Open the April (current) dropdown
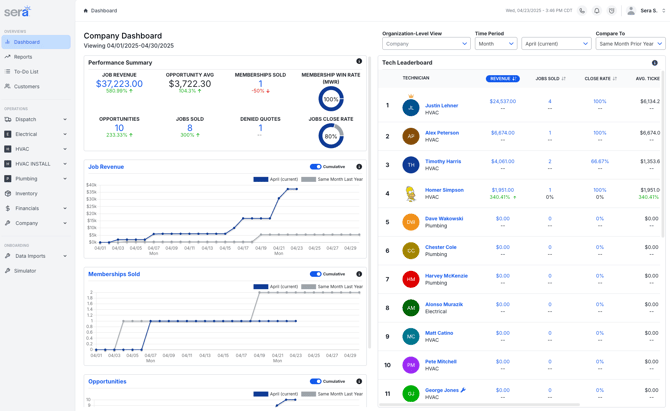Viewport: 670px width, 411px height. click(x=556, y=44)
